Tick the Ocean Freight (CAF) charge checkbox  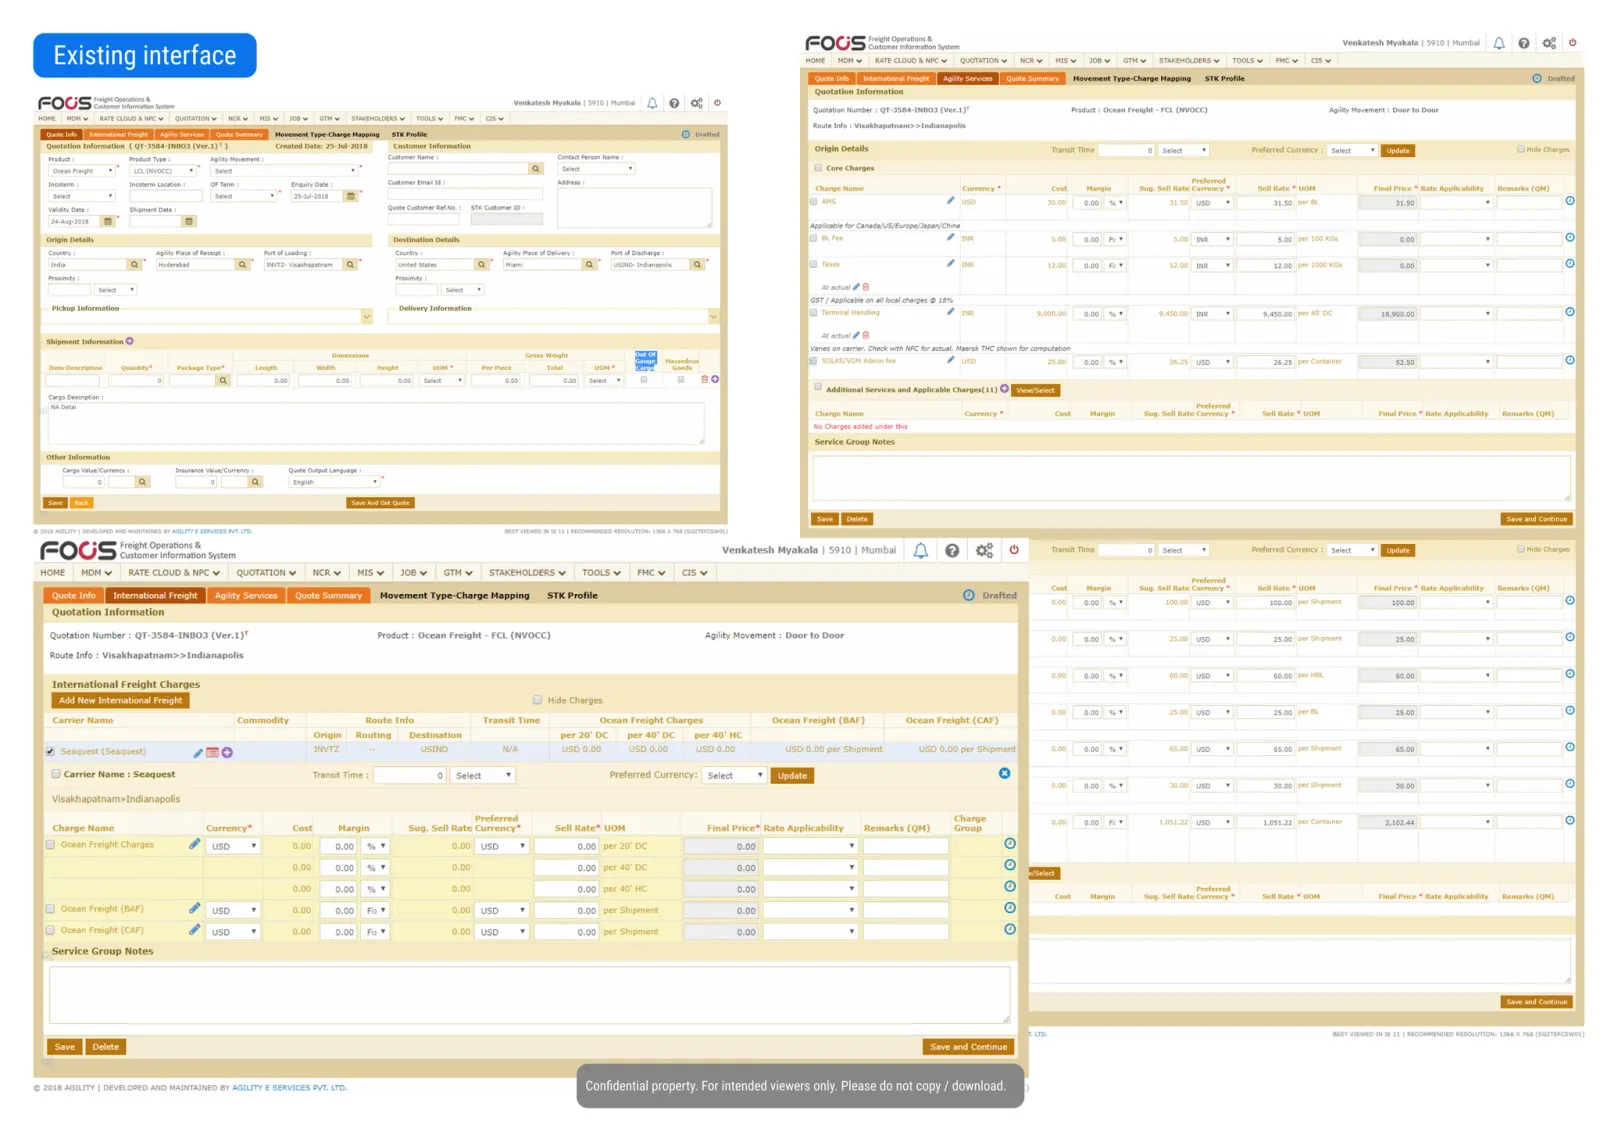50,930
